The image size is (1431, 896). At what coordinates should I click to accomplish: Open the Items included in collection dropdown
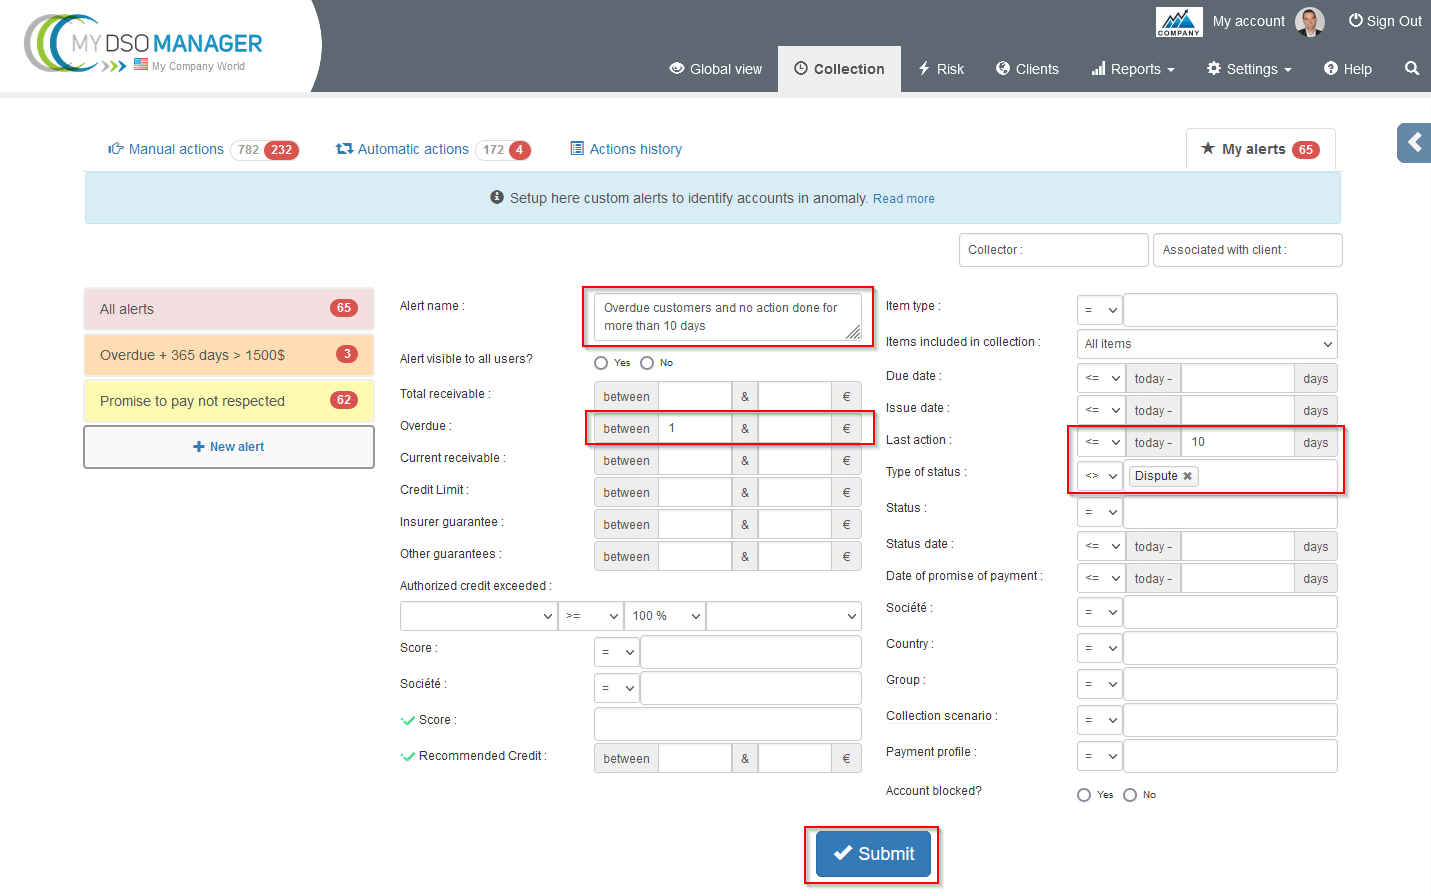click(x=1207, y=344)
